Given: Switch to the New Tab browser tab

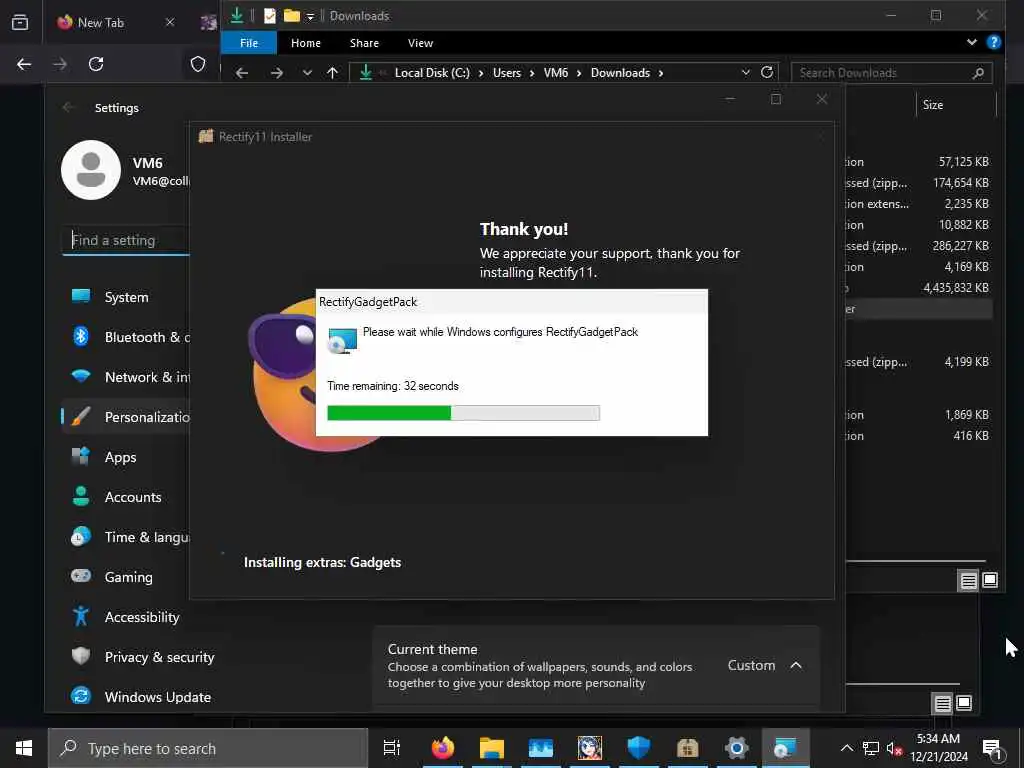Looking at the screenshot, I should pyautogui.click(x=101, y=22).
